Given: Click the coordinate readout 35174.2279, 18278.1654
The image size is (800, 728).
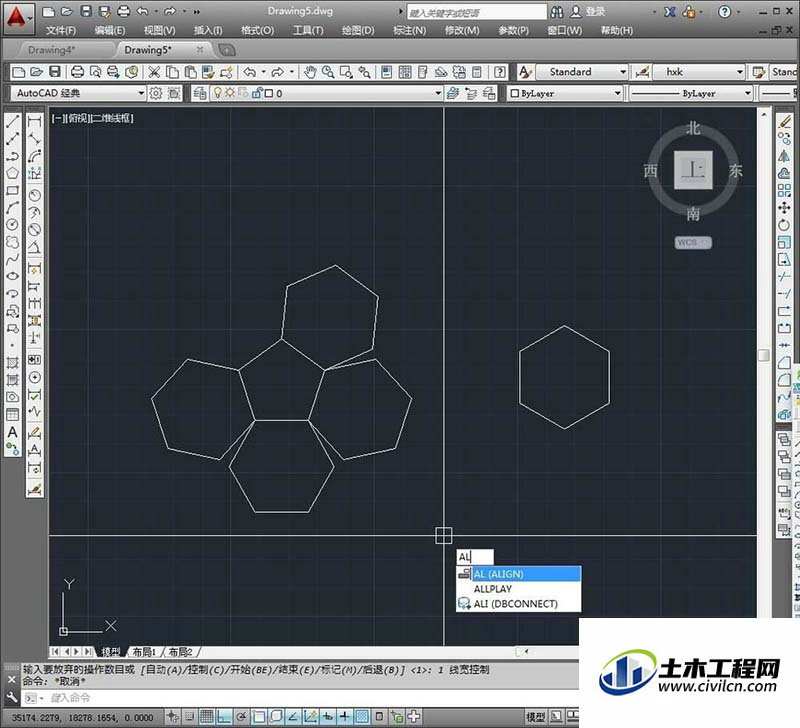Looking at the screenshot, I should (82, 717).
